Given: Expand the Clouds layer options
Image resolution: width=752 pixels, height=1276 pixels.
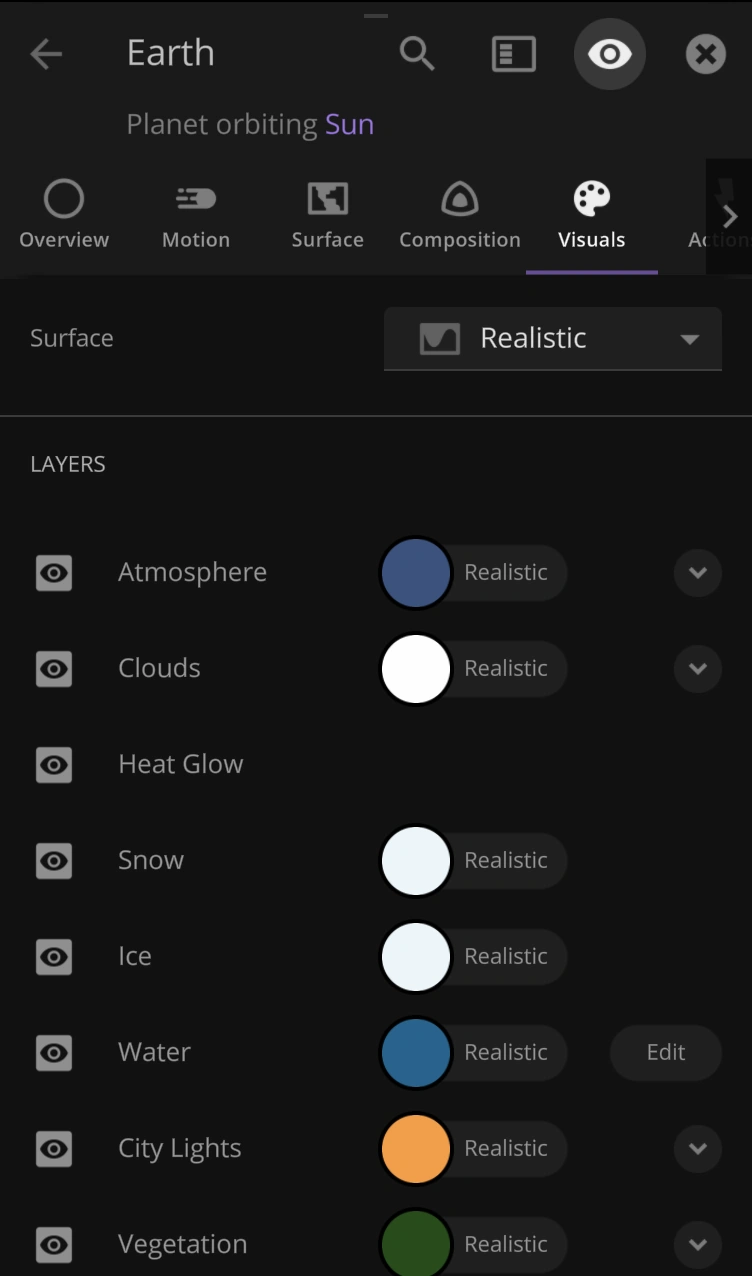Looking at the screenshot, I should click(697, 669).
